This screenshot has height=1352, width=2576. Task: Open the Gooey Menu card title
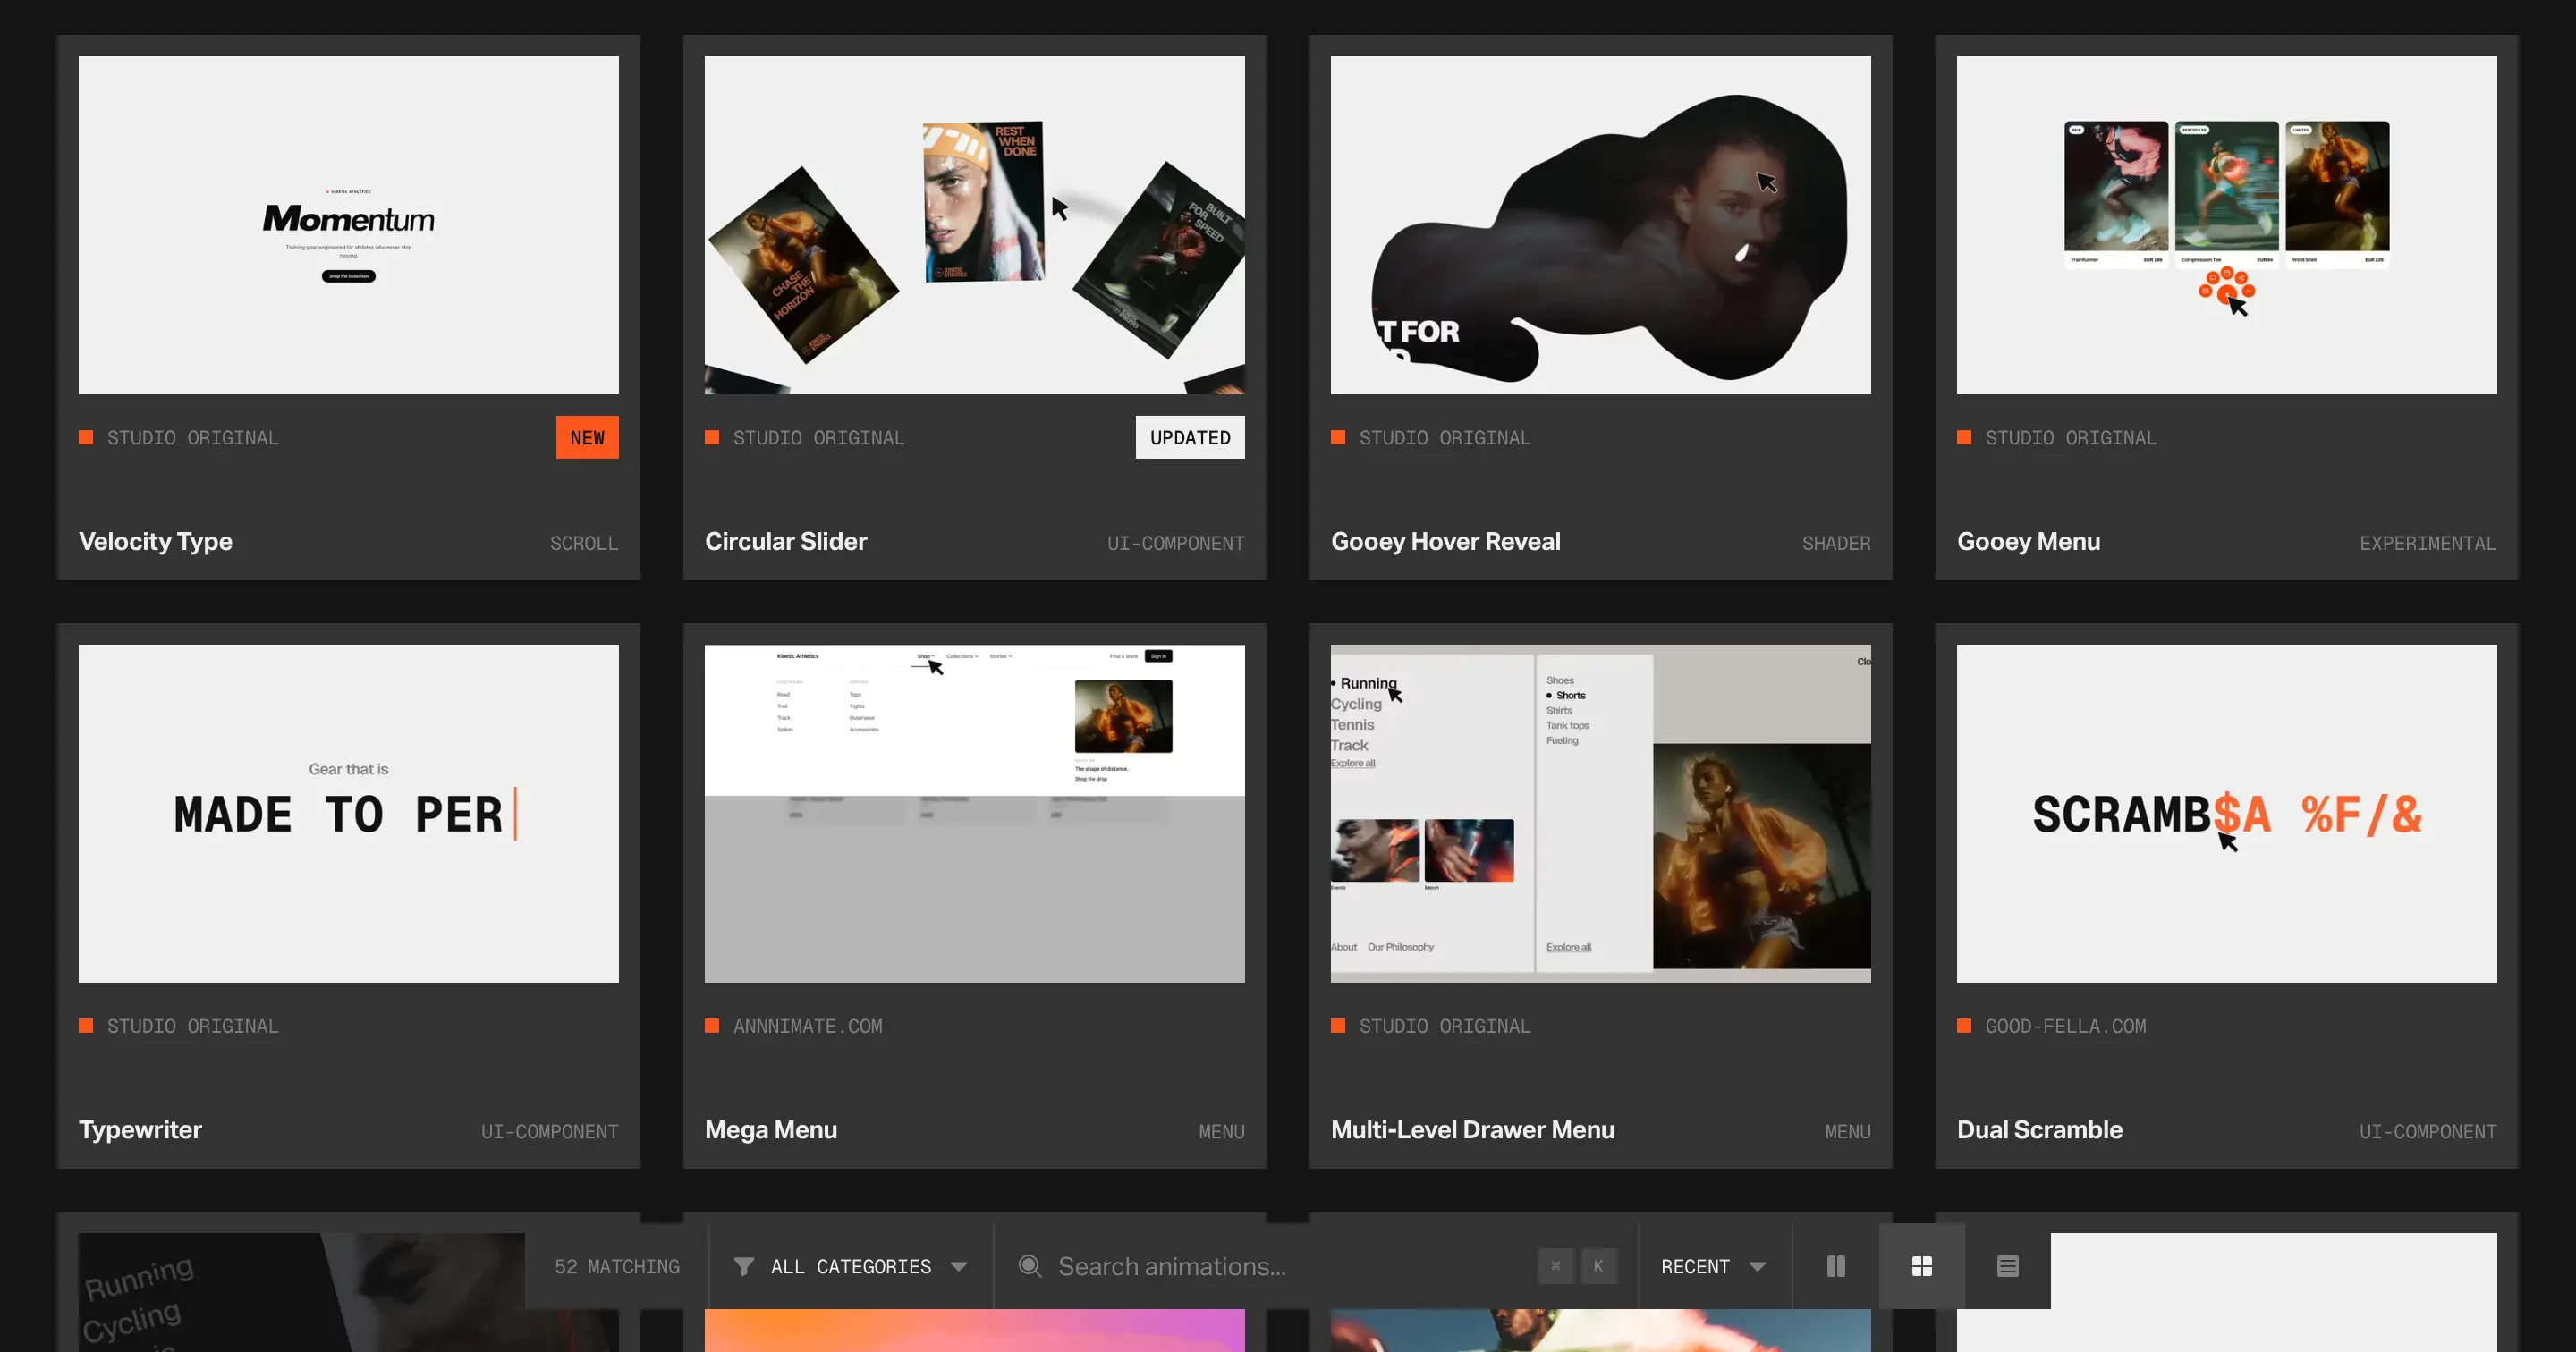(x=2028, y=541)
